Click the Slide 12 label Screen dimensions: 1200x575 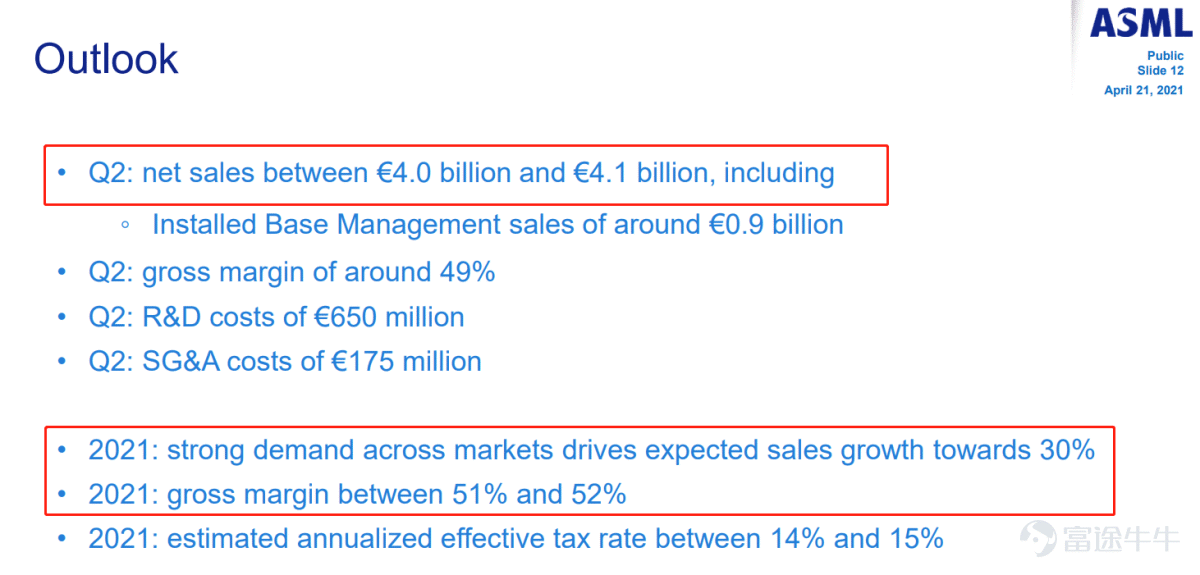[1160, 71]
